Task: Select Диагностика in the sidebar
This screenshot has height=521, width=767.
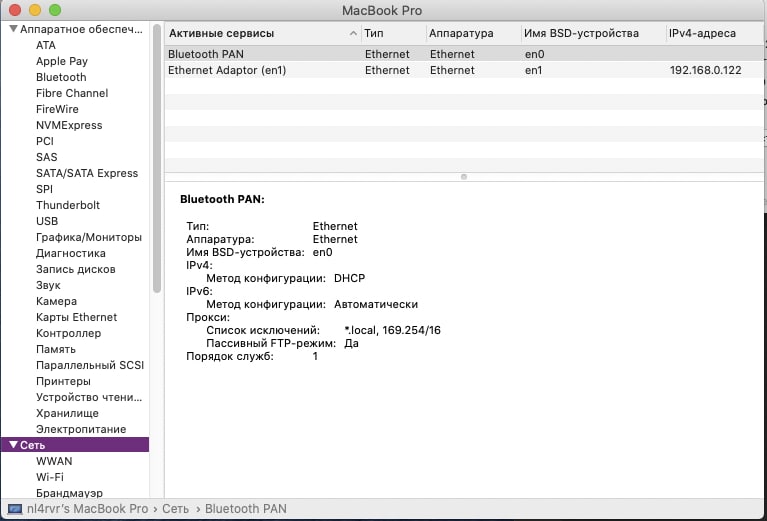Action: (70, 253)
